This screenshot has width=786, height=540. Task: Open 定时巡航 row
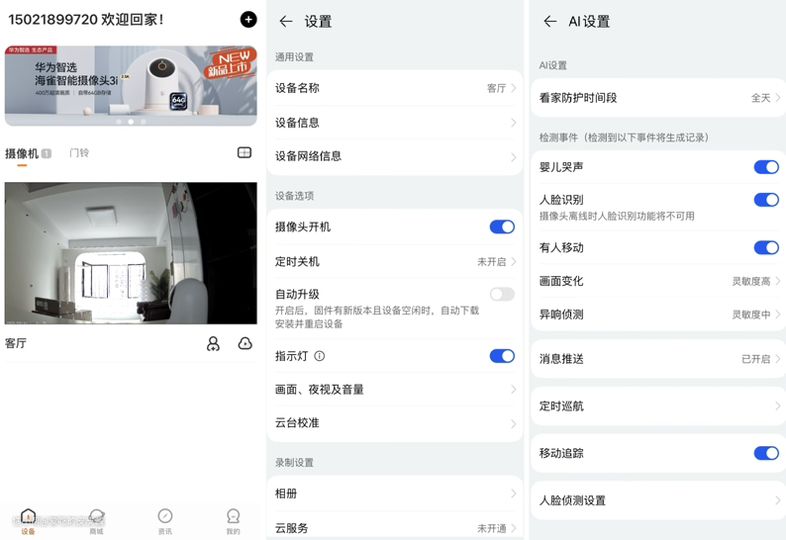pos(658,406)
